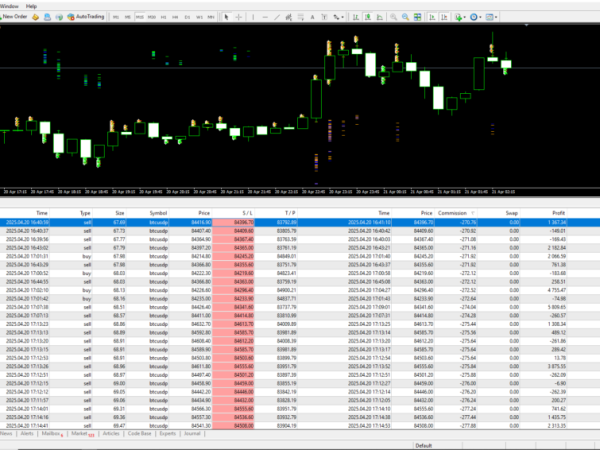
Task: Switch to the Code Base tab
Action: point(139,434)
